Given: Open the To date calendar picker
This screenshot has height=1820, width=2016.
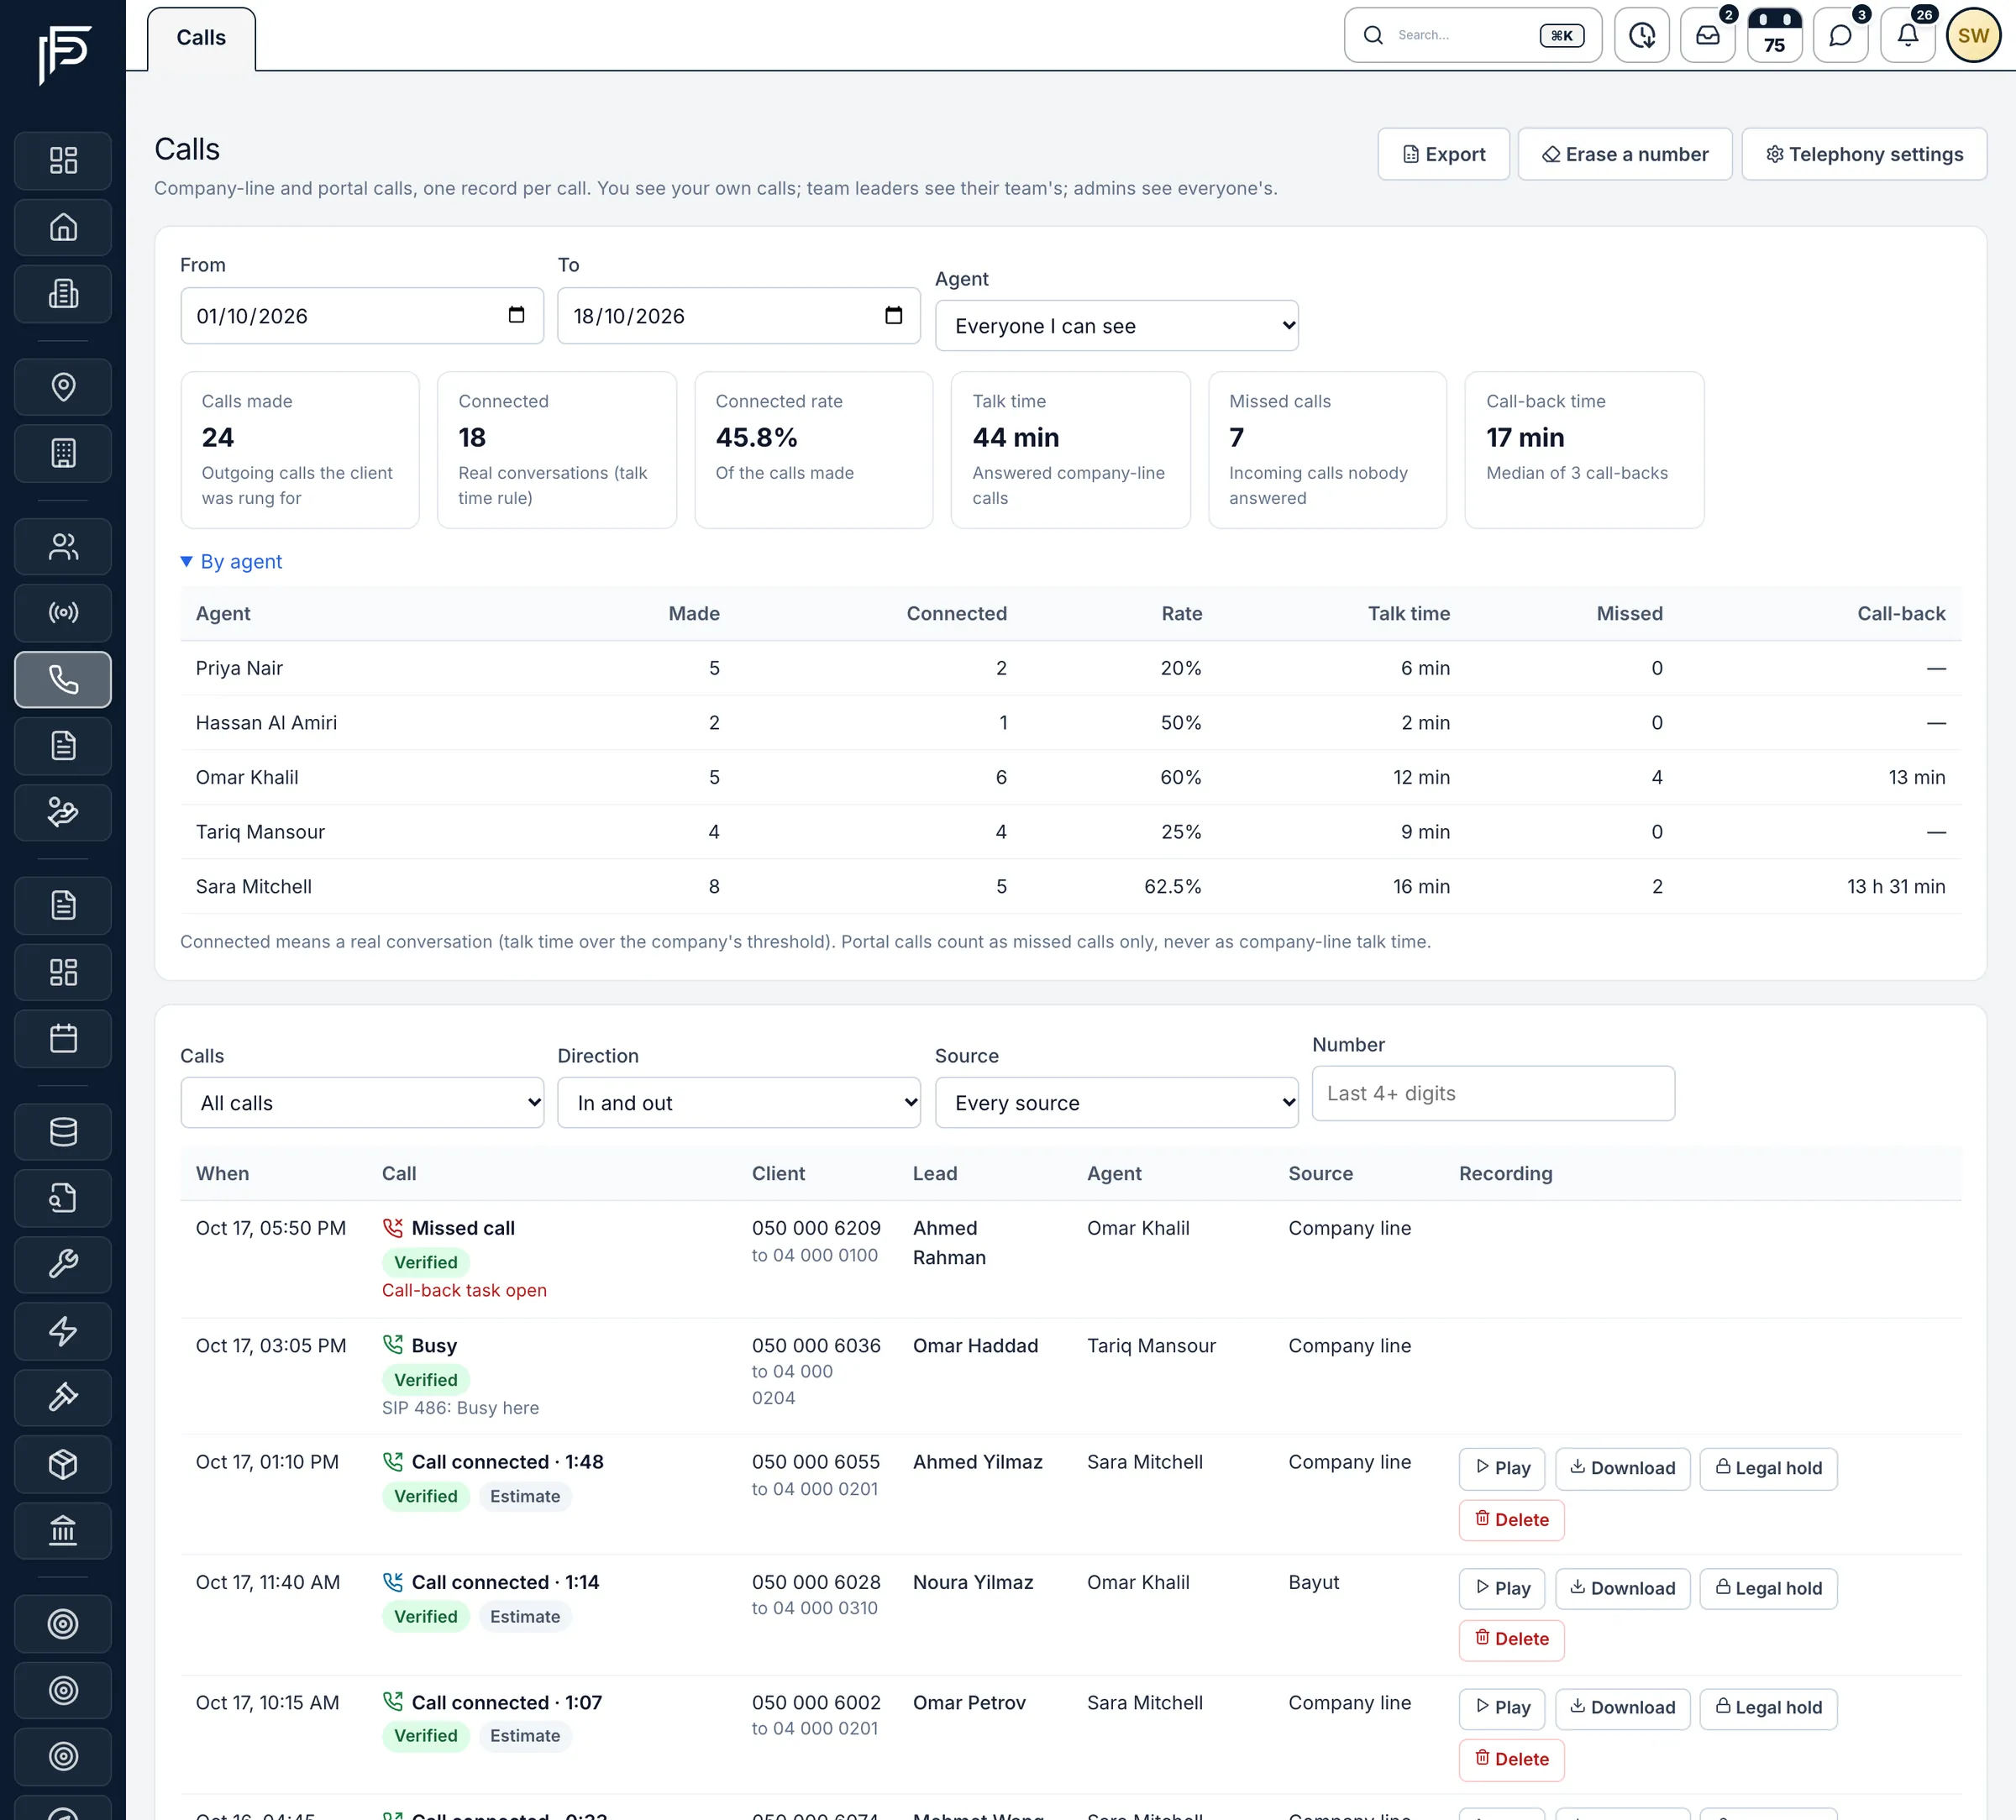Looking at the screenshot, I should (x=894, y=316).
